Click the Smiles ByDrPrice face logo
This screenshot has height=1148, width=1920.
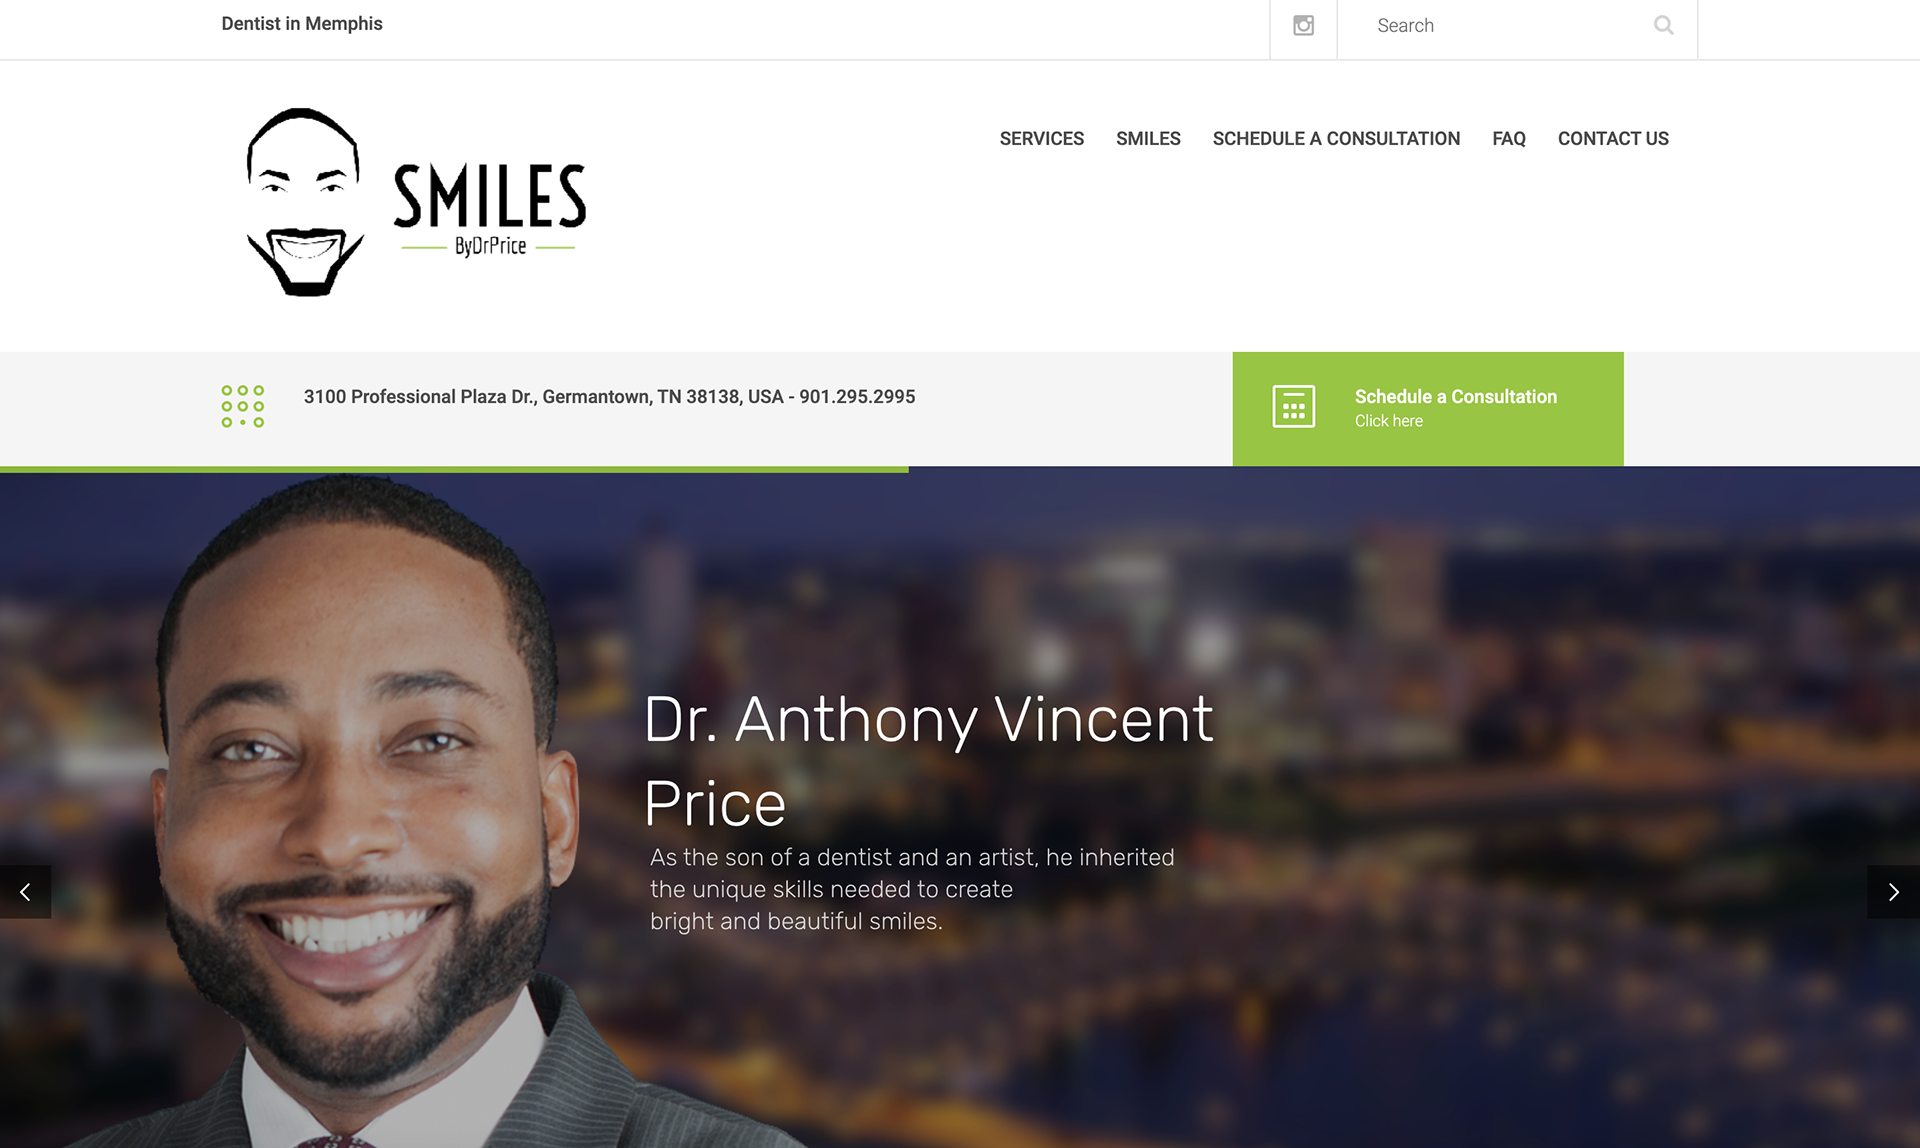(305, 202)
